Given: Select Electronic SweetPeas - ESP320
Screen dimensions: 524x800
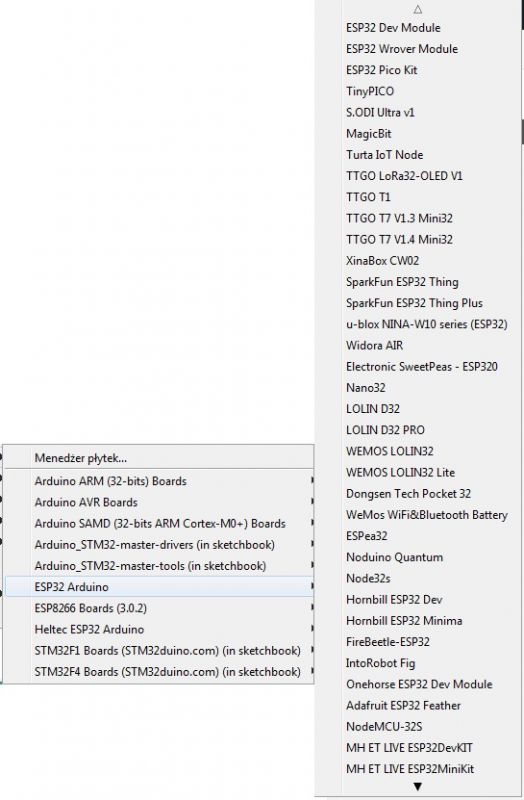Looking at the screenshot, I should point(418,366).
